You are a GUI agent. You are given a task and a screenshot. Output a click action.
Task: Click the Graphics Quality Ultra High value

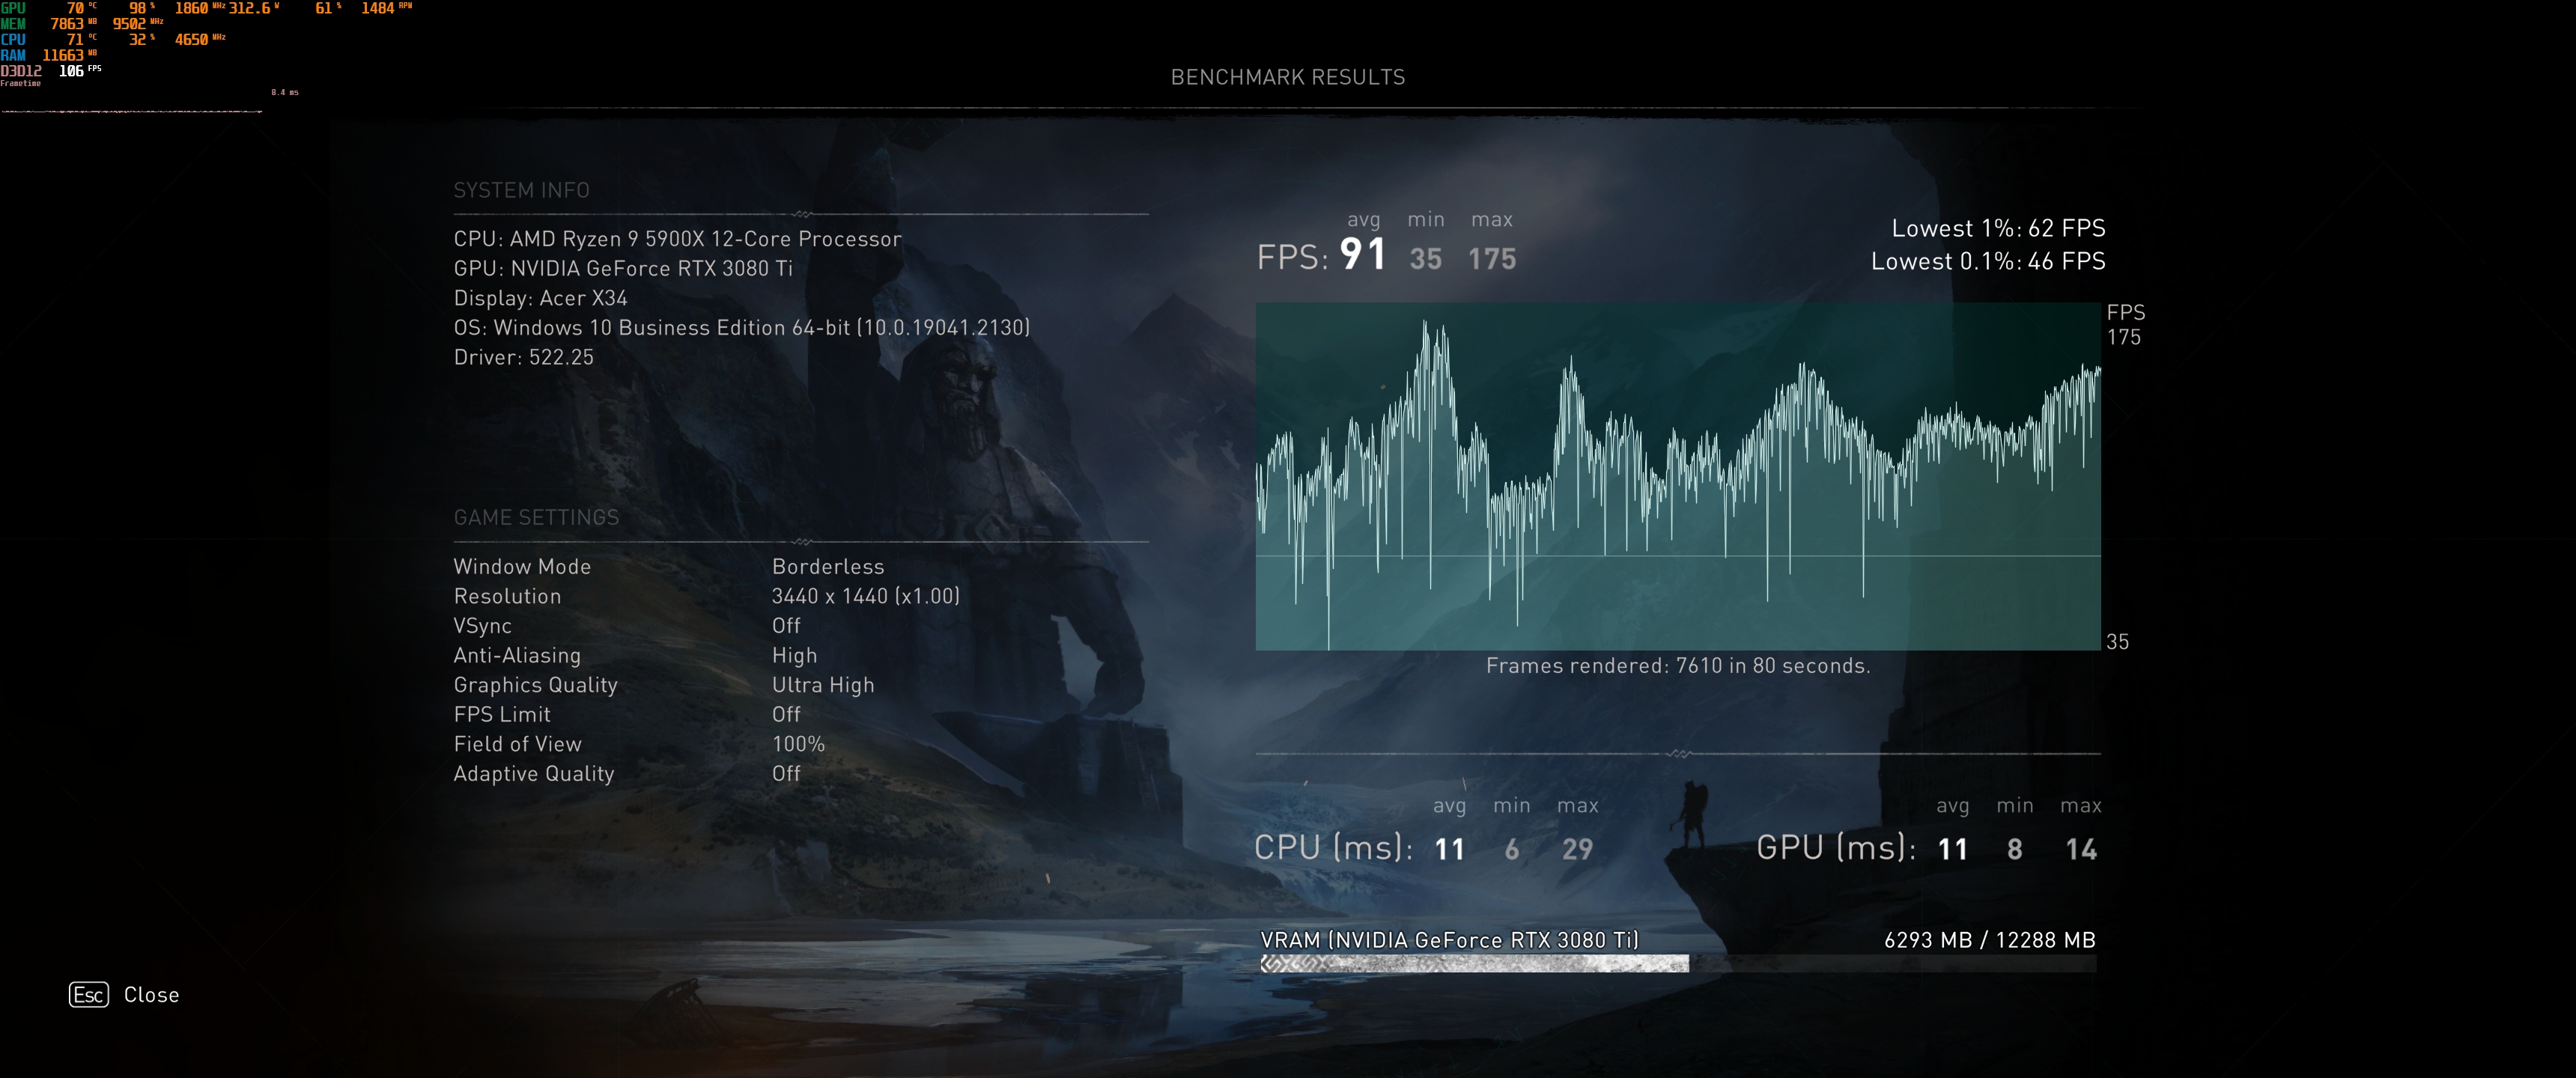(822, 685)
